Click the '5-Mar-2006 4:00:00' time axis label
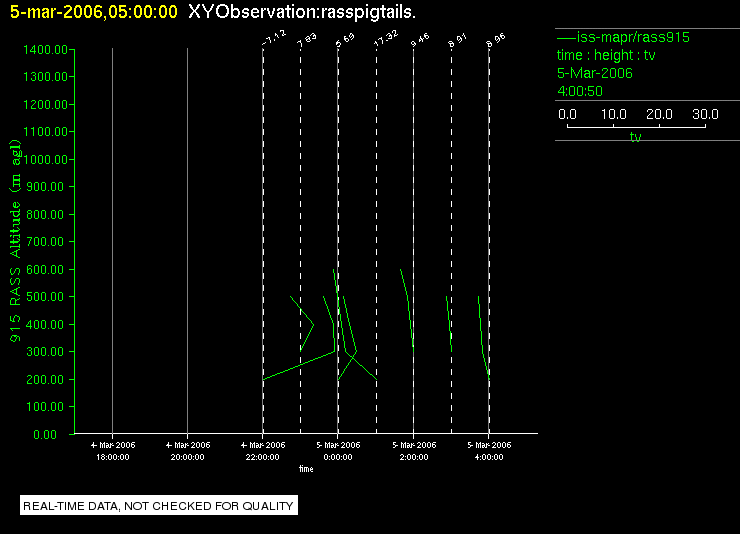This screenshot has width=740, height=534. click(489, 451)
